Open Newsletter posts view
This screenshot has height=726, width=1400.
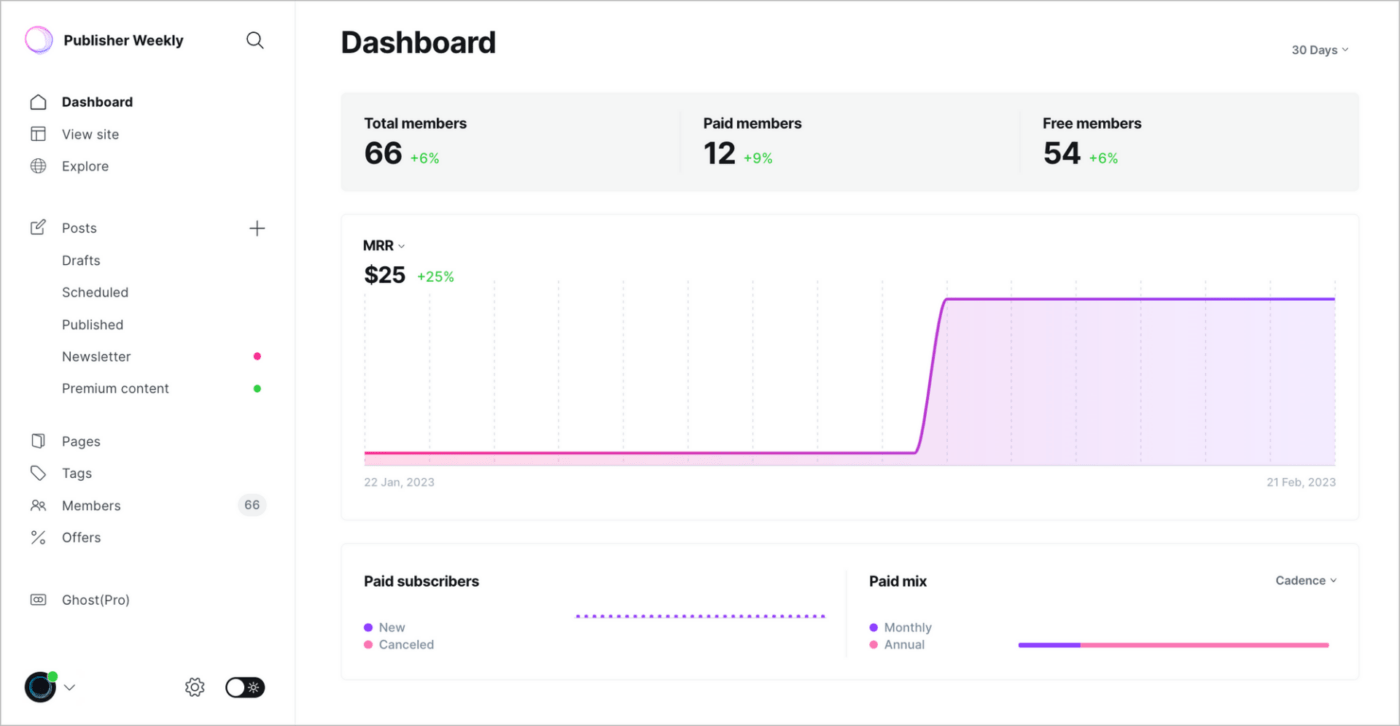tap(96, 356)
